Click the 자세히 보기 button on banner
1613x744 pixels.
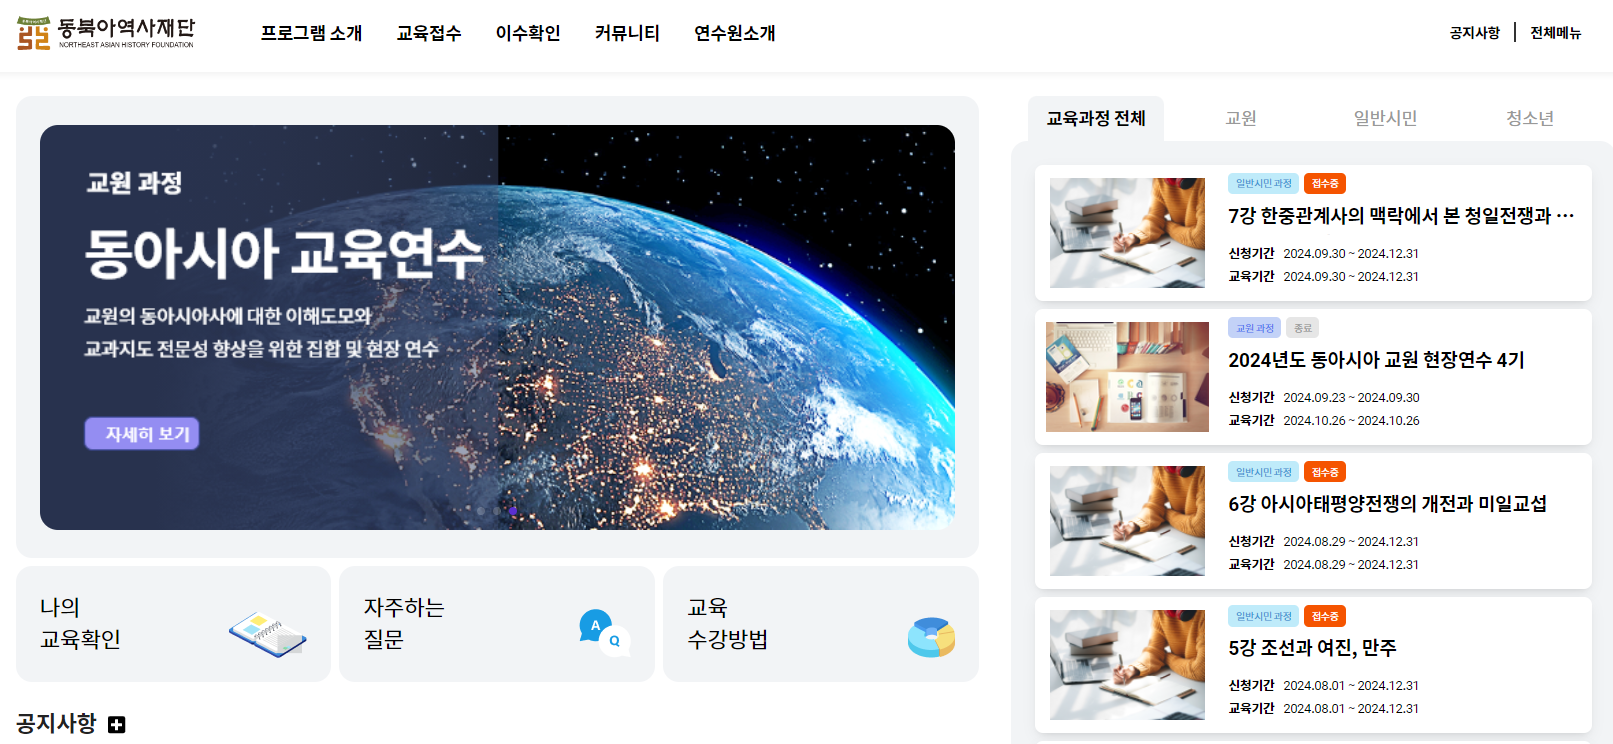pyautogui.click(x=142, y=433)
